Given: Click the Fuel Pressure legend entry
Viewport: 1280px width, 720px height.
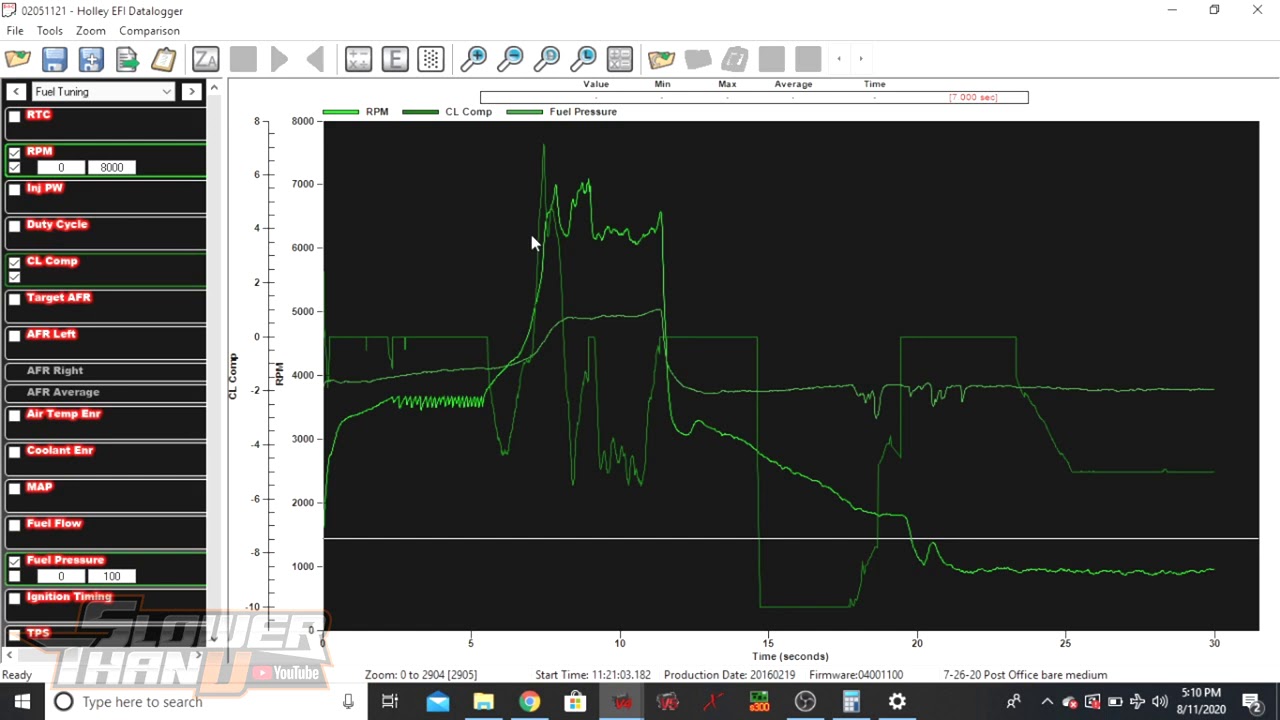Looking at the screenshot, I should click(x=562, y=112).
